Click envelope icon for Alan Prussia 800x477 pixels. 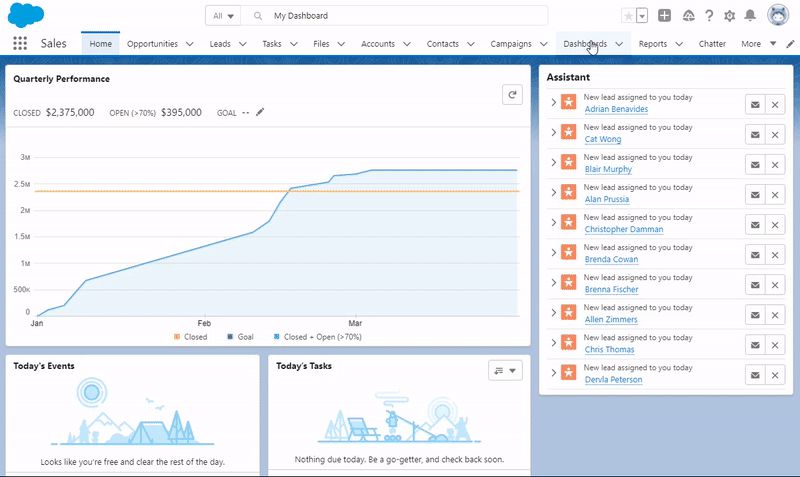click(x=755, y=195)
